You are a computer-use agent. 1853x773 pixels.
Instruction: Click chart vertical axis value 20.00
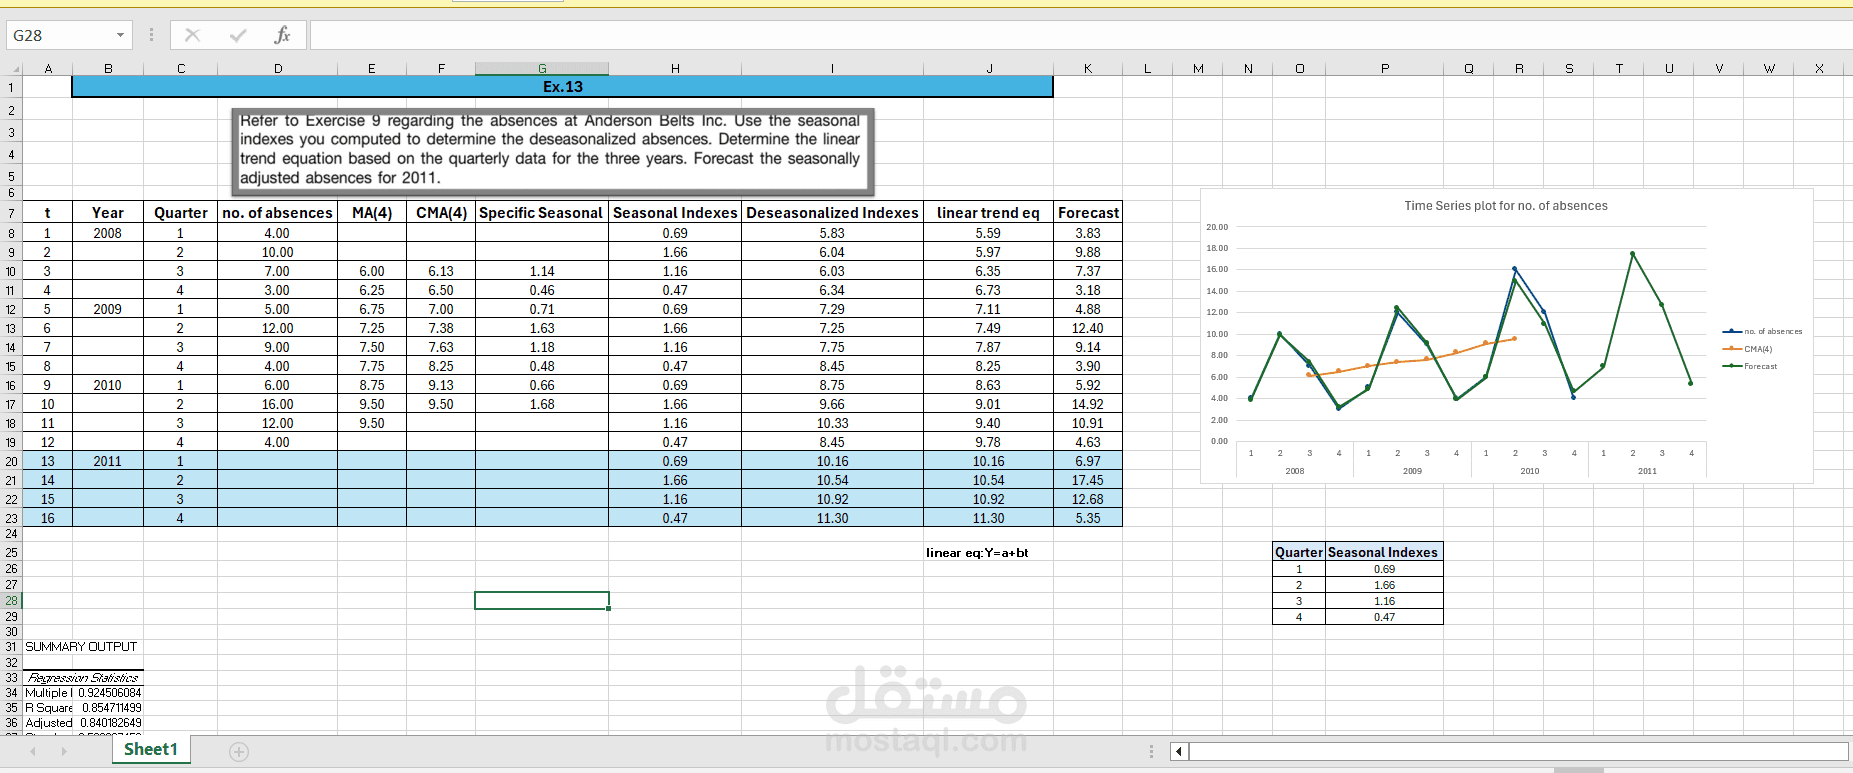pyautogui.click(x=1219, y=227)
